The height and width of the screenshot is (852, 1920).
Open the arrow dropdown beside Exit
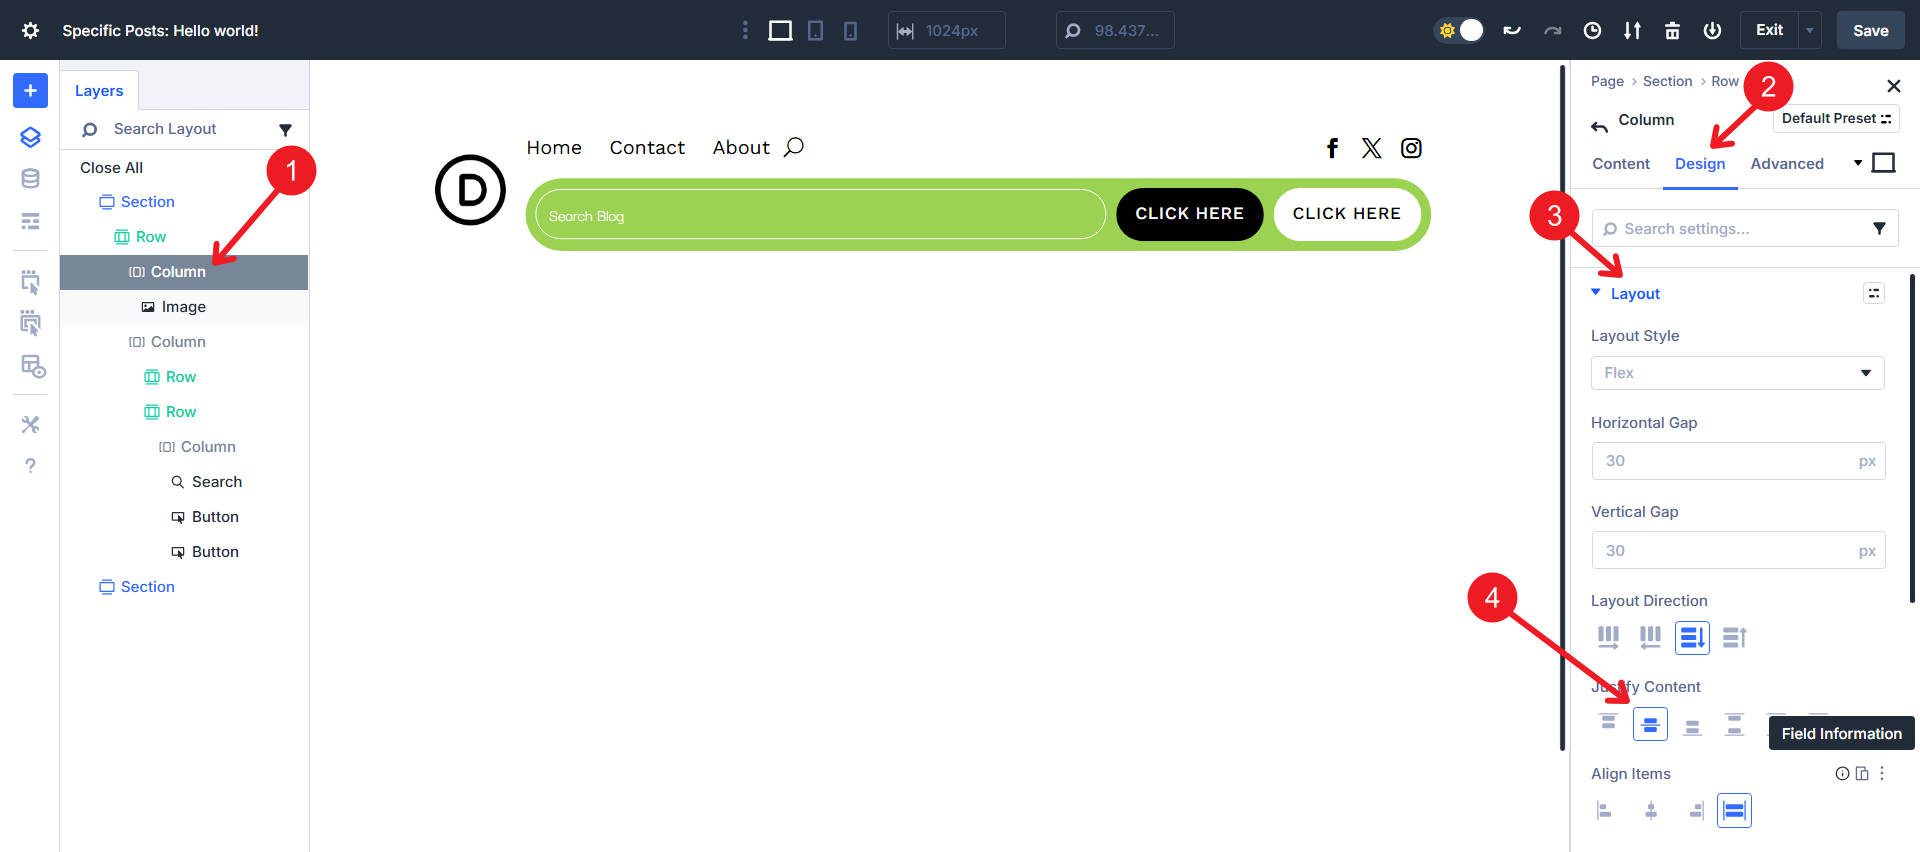[x=1809, y=31]
